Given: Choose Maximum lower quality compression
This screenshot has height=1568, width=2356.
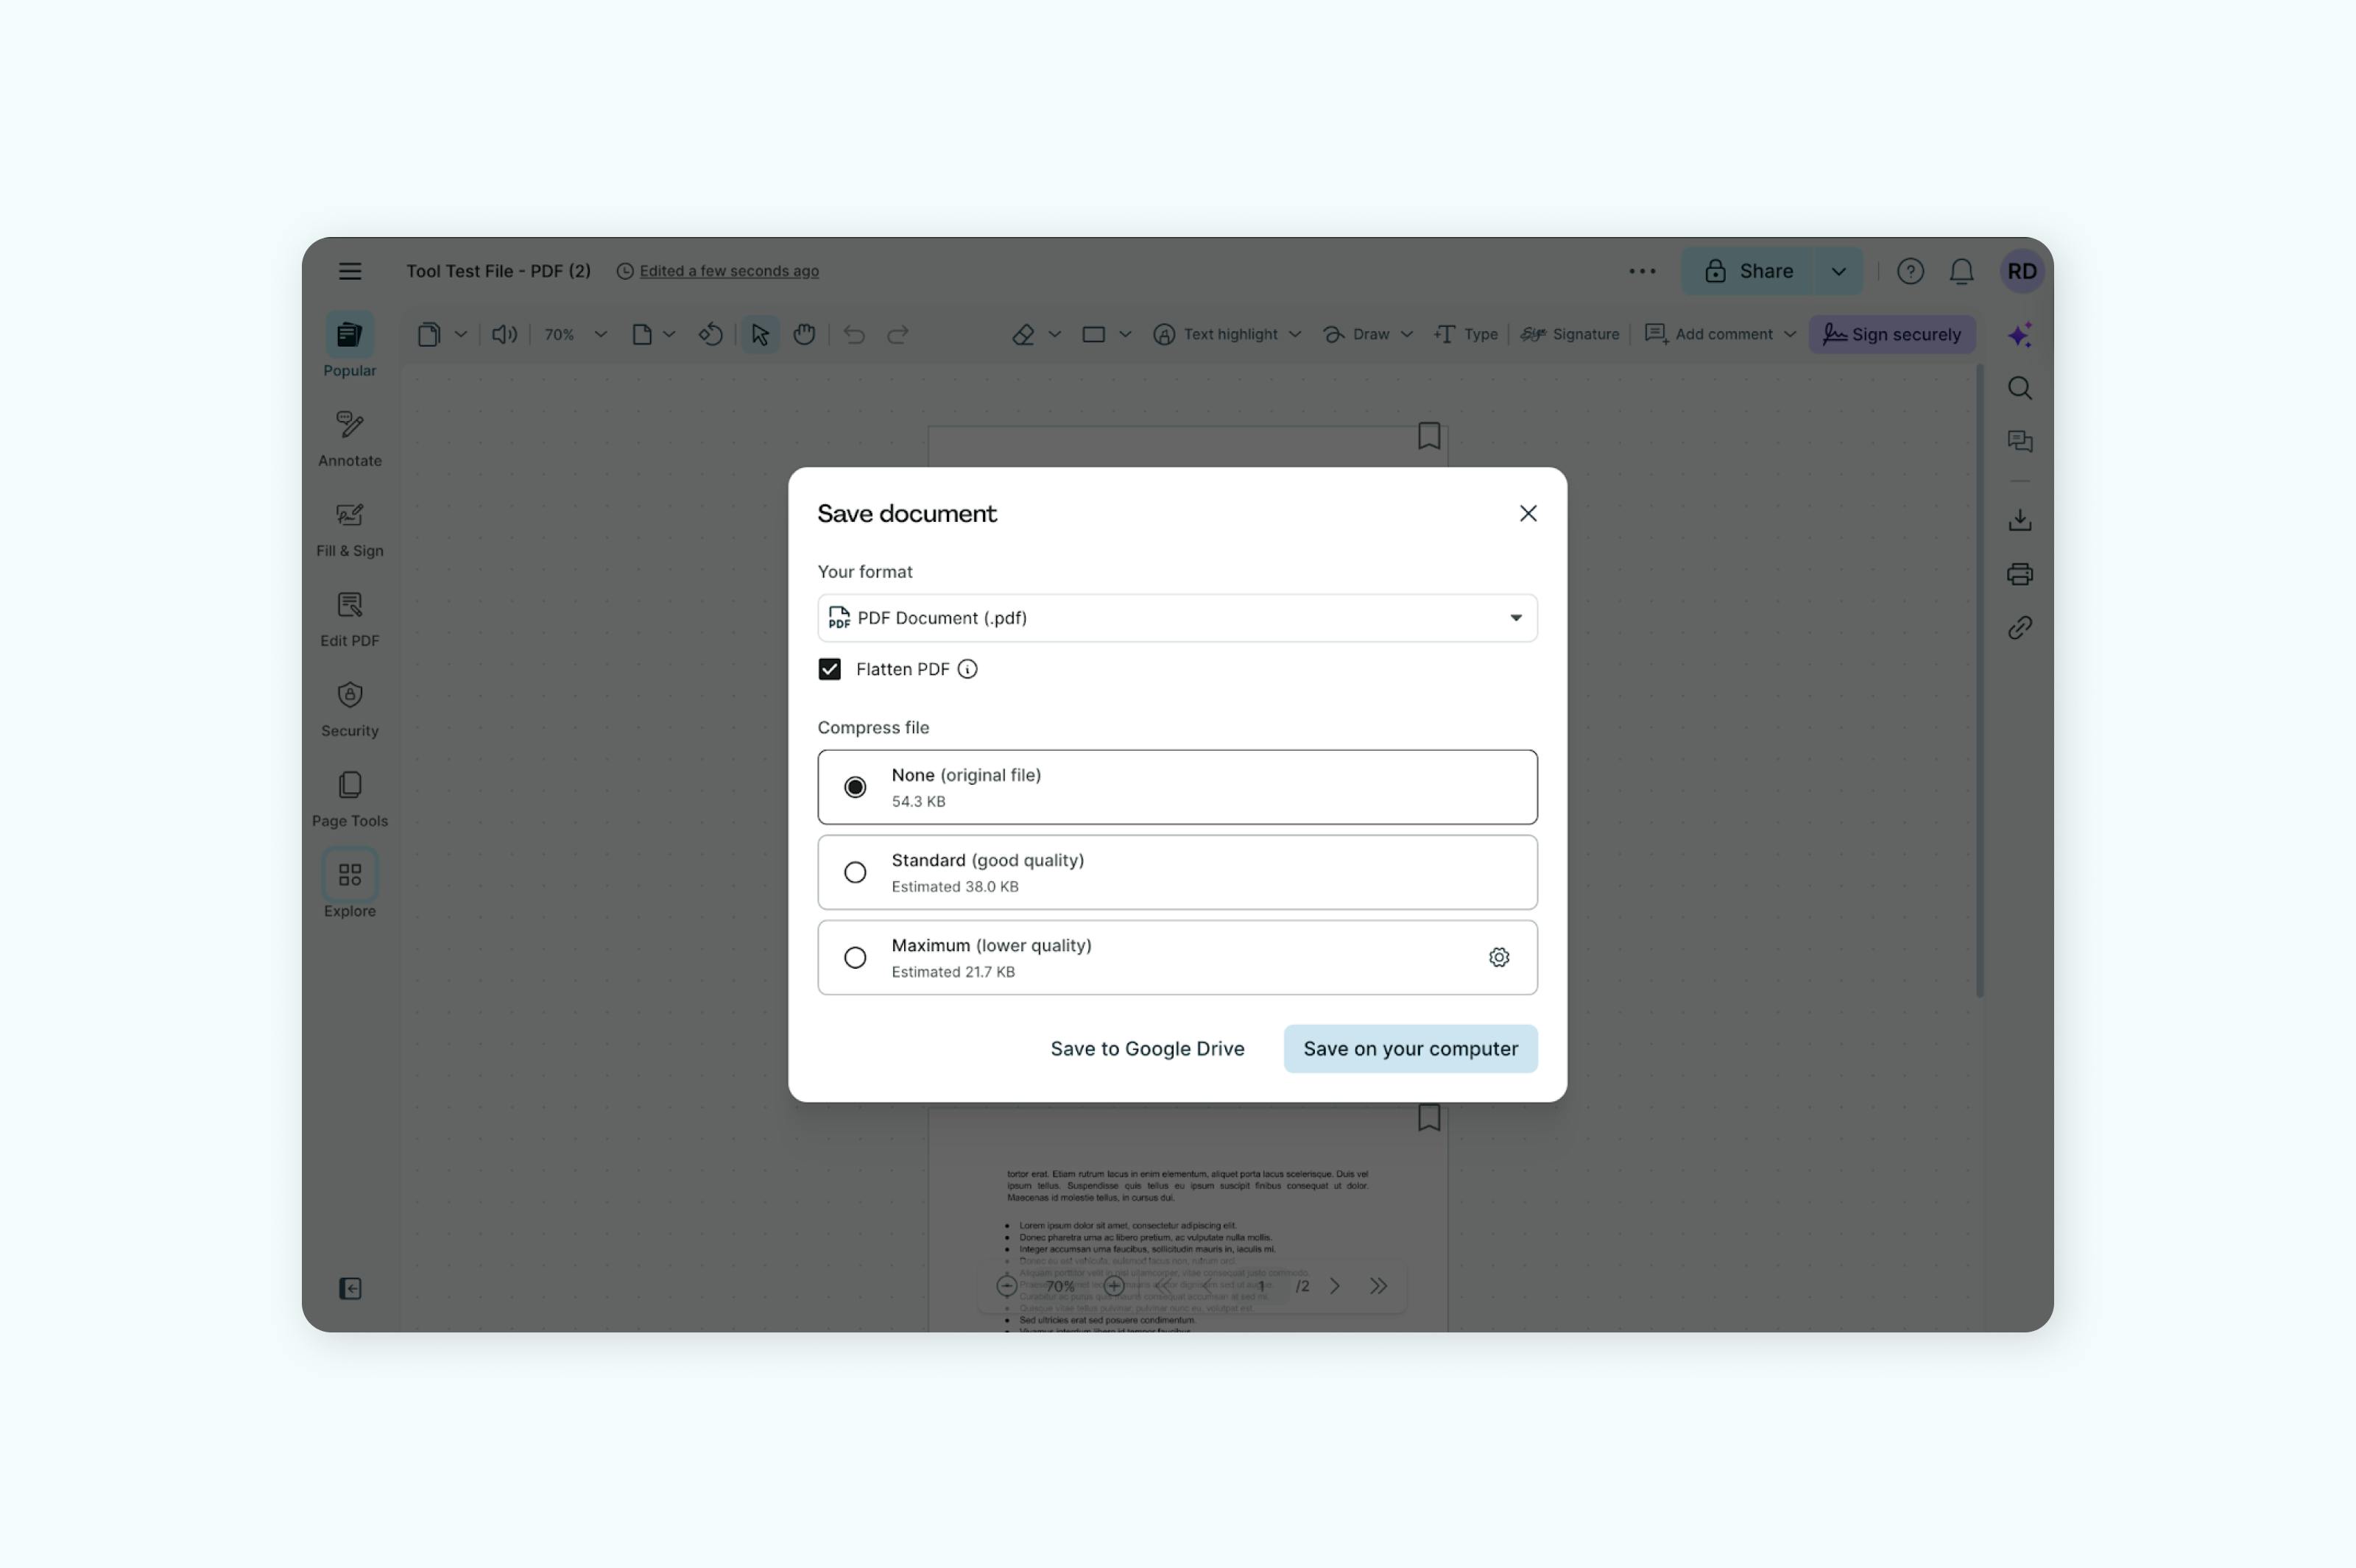Looking at the screenshot, I should click(x=855, y=957).
